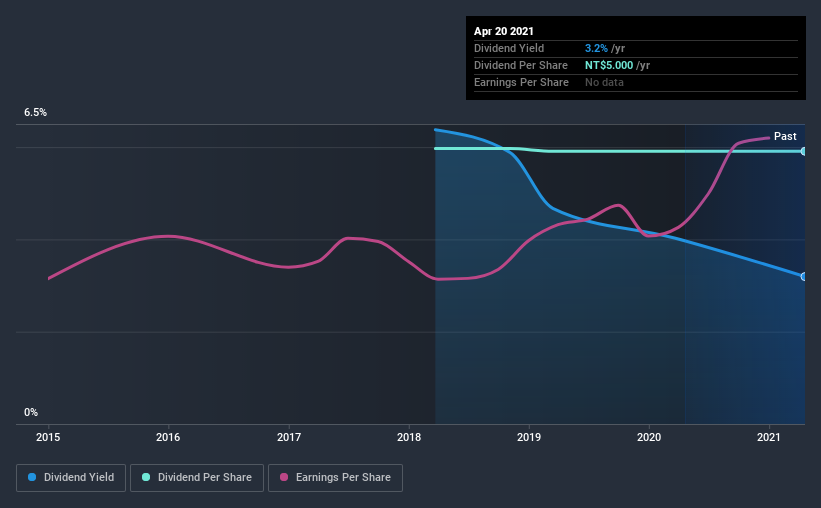Click the Dividend Yield endpoint marker

tap(804, 277)
